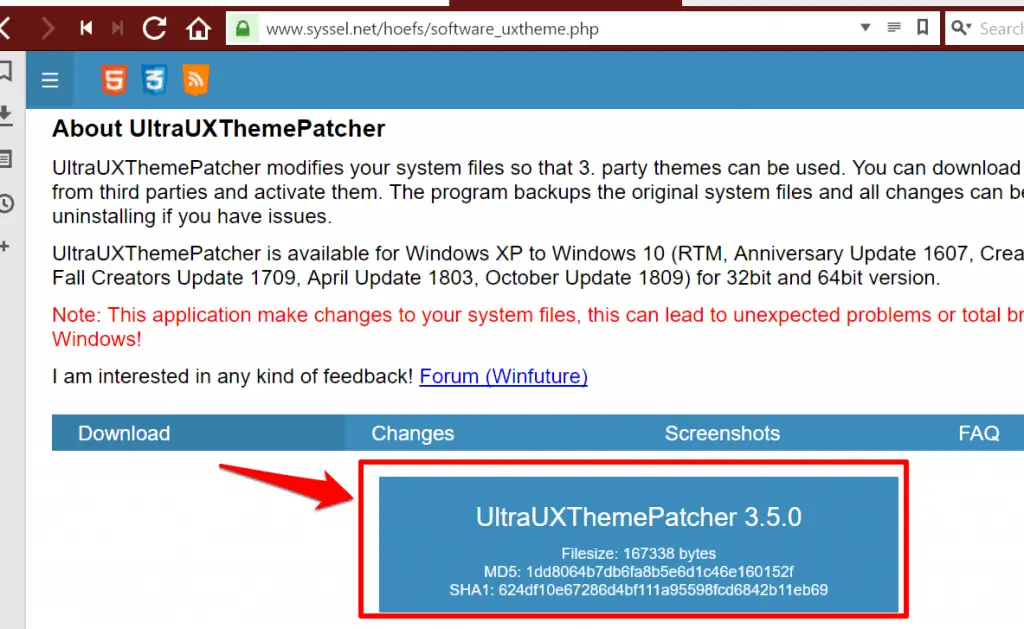Open the orange RSS feed icon
1024x629 pixels.
click(x=195, y=80)
